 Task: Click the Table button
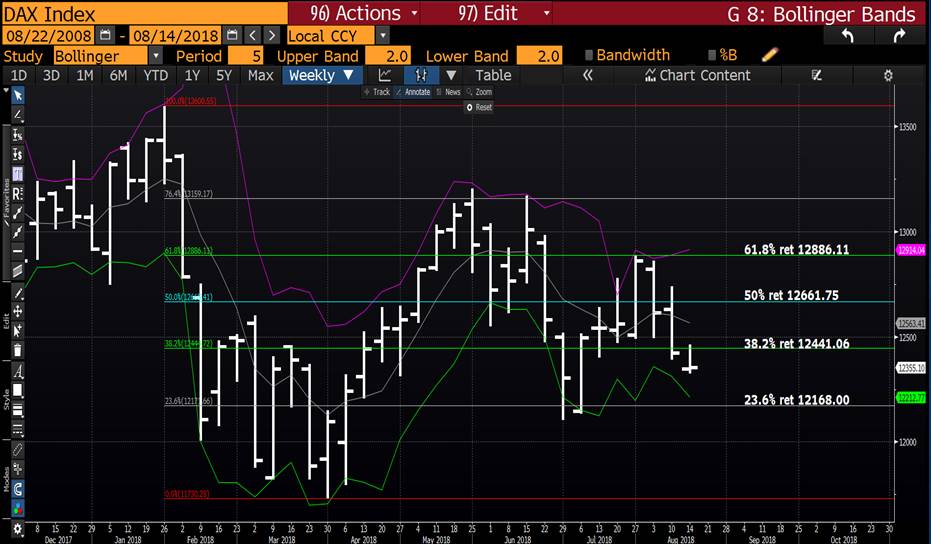click(x=493, y=75)
